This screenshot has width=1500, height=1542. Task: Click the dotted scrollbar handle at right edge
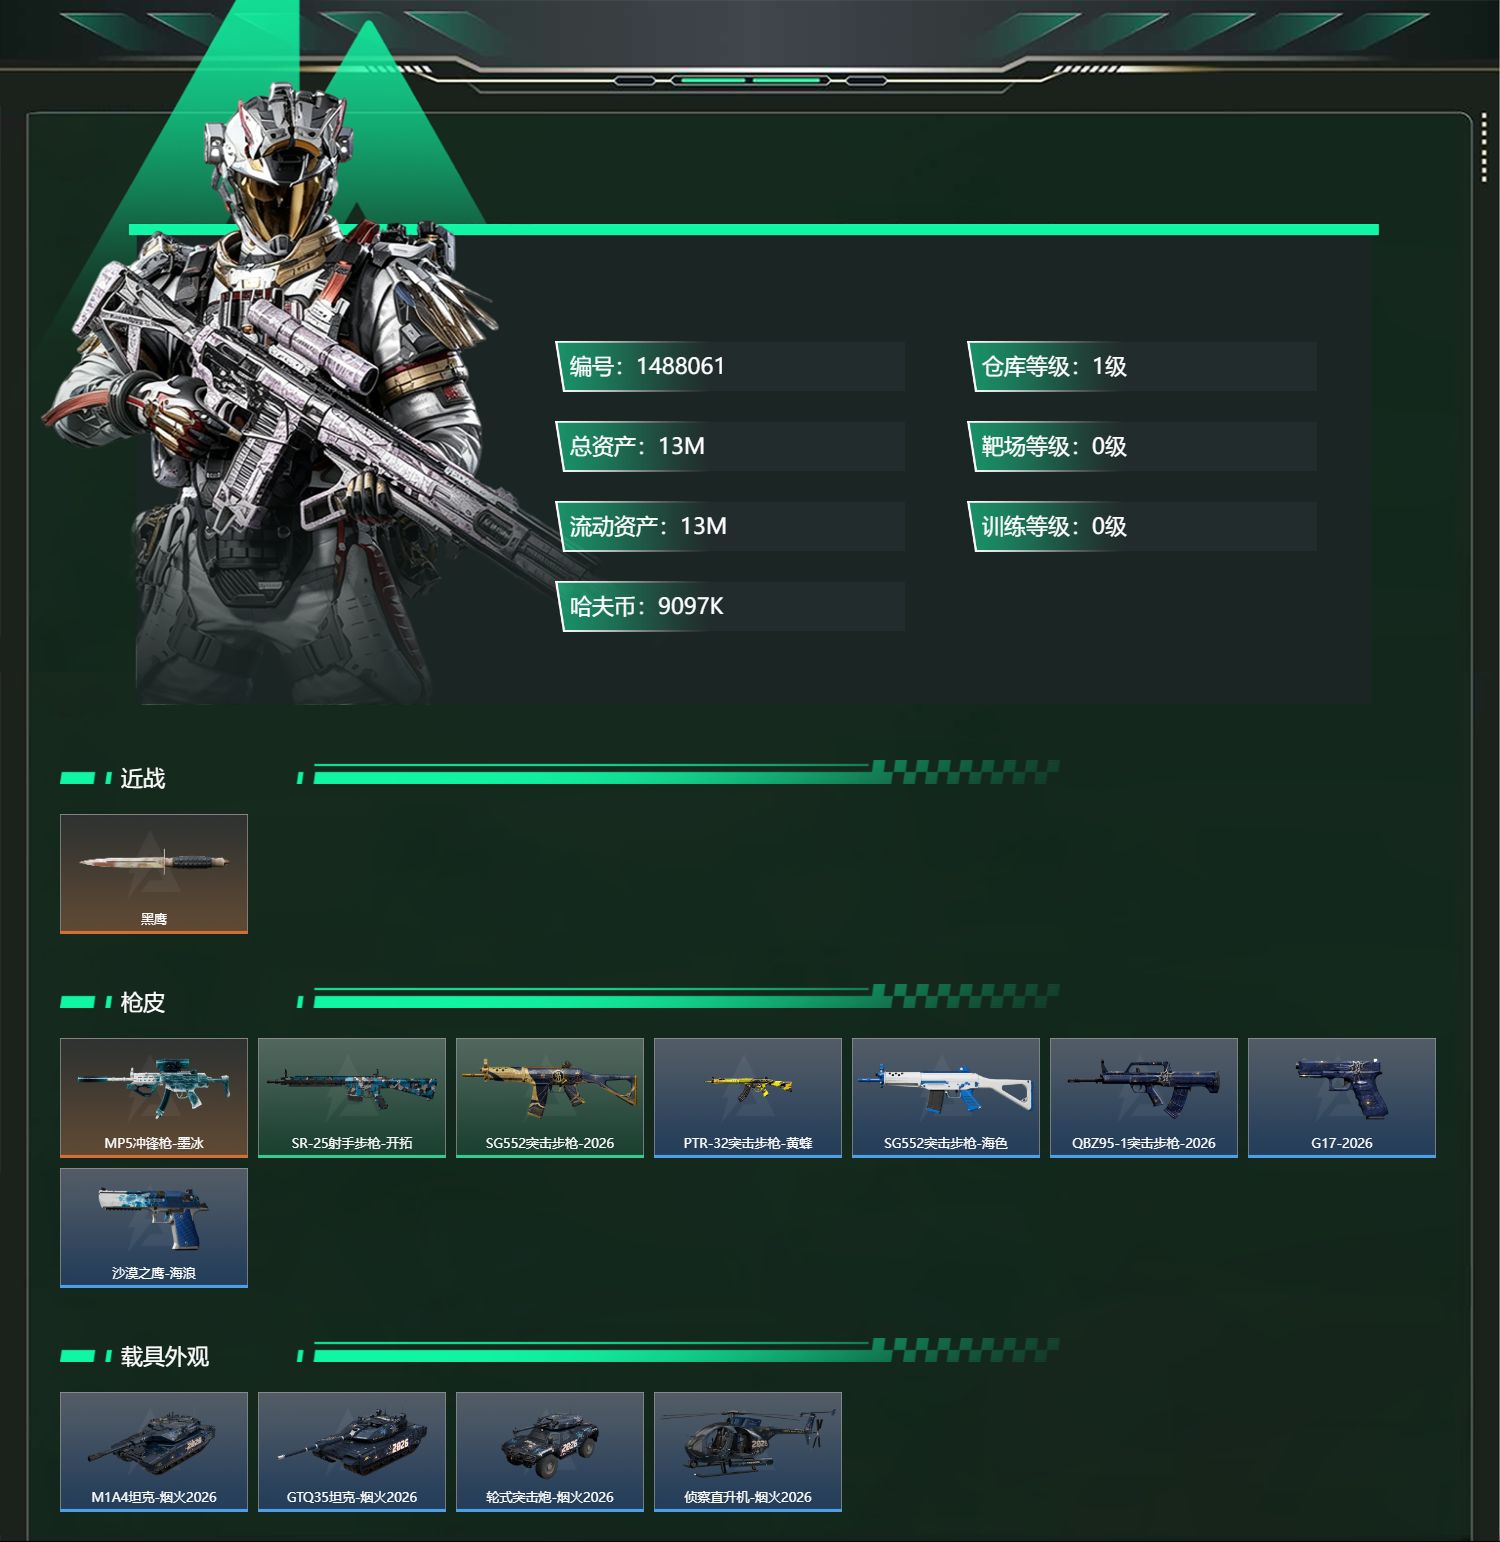(1484, 149)
